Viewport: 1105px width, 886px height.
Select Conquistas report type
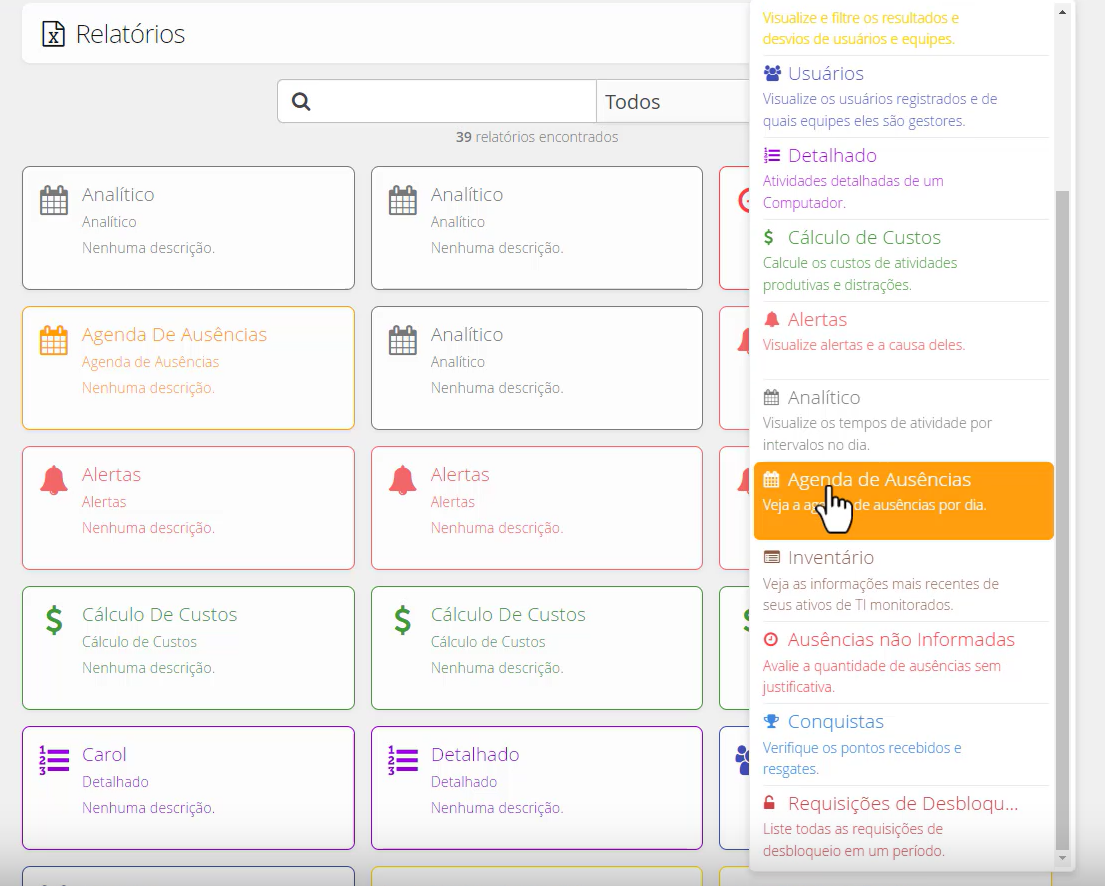[903, 745]
